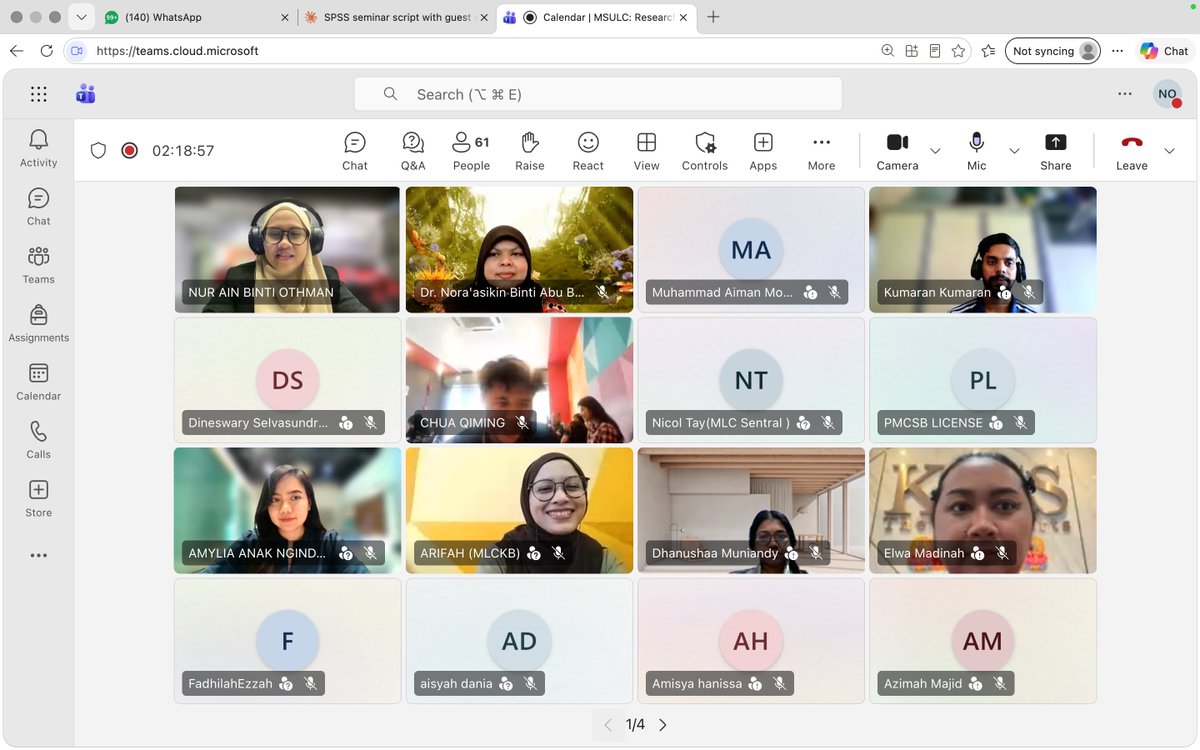Screen dimensions: 1200x750
Task: Click the Teams search box
Action: coord(598,94)
